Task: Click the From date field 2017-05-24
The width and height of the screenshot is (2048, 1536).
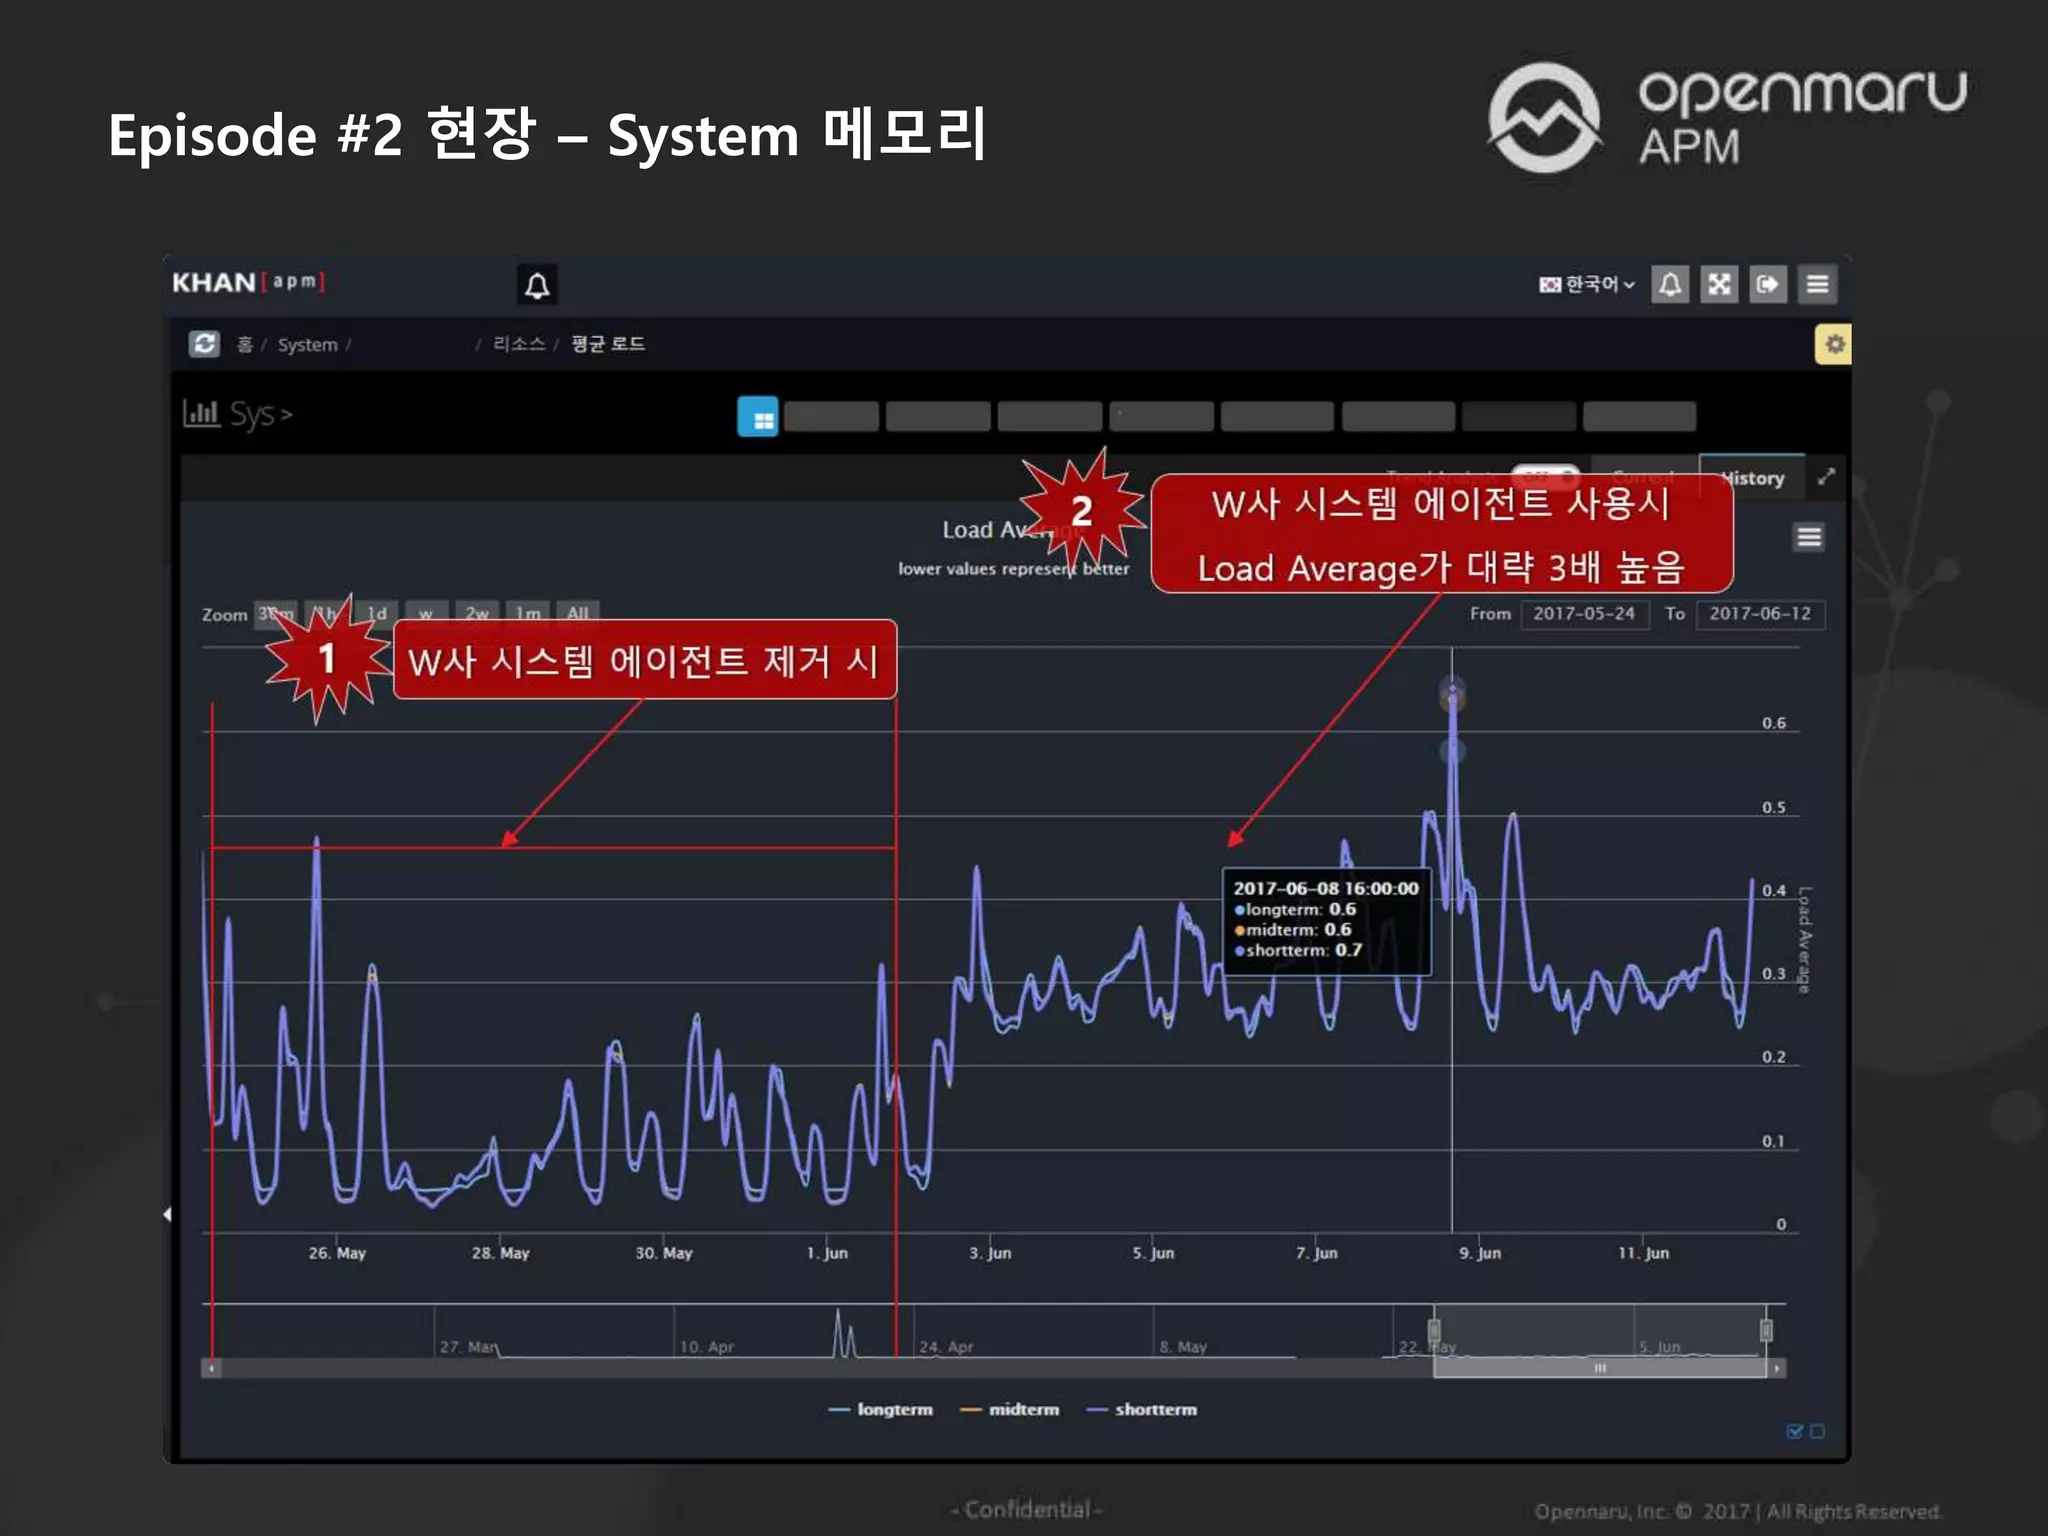Action: (1584, 614)
